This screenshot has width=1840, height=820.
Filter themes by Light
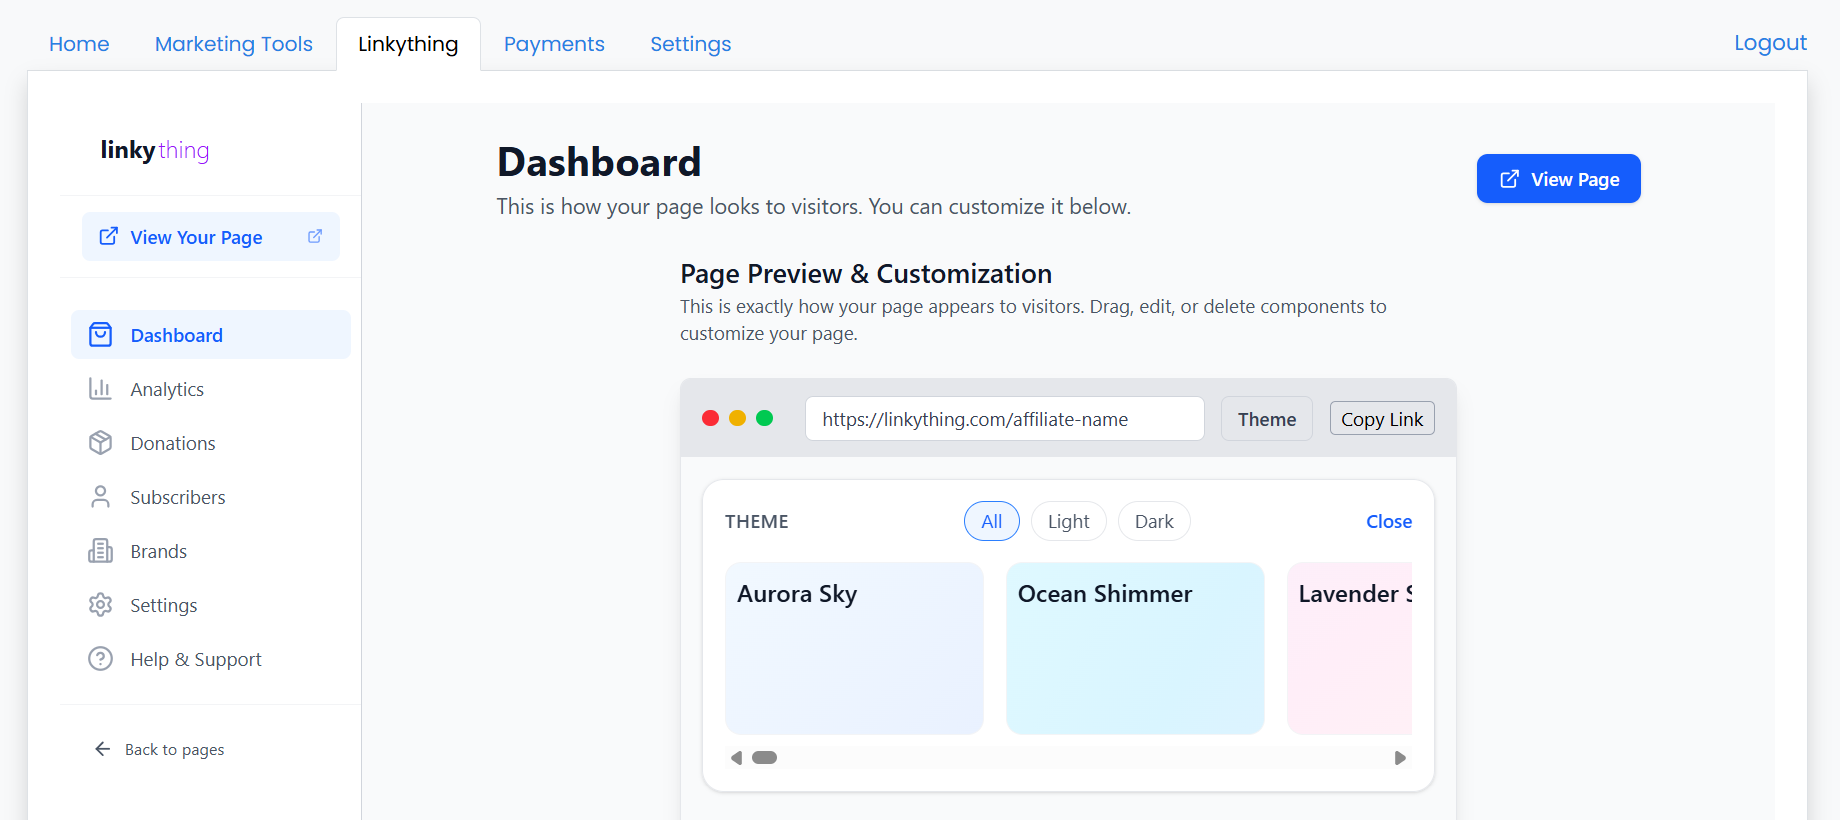1068,521
